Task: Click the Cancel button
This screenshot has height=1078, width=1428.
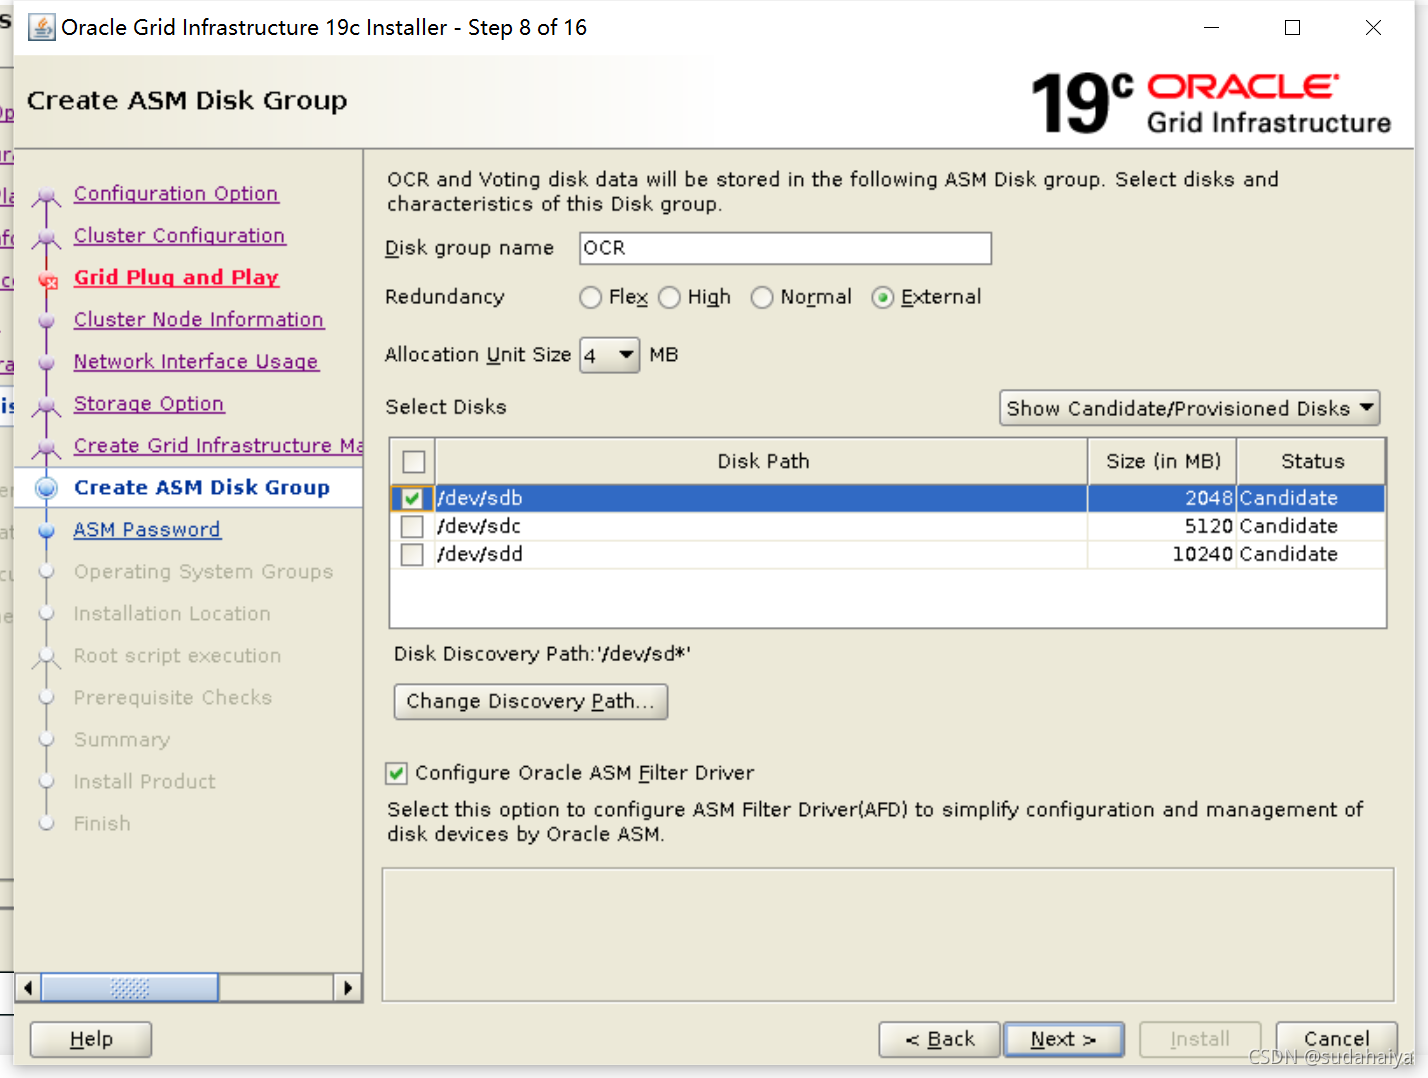Action: [x=1336, y=1040]
